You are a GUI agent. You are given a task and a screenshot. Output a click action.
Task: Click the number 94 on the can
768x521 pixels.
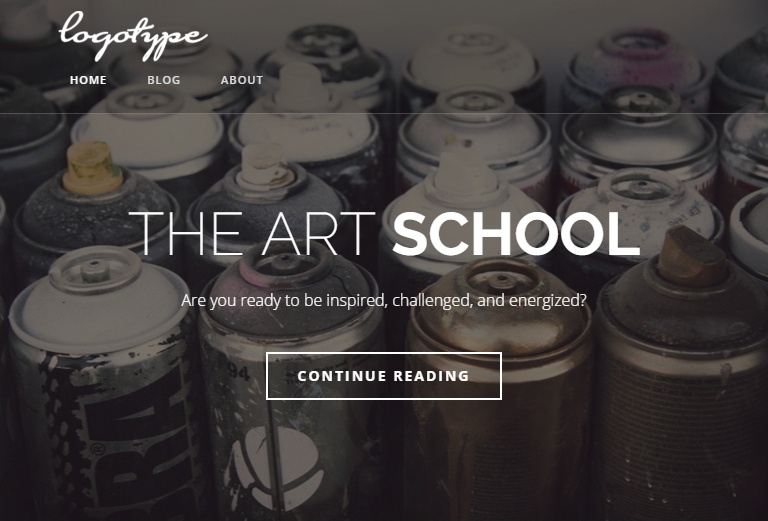pyautogui.click(x=239, y=373)
